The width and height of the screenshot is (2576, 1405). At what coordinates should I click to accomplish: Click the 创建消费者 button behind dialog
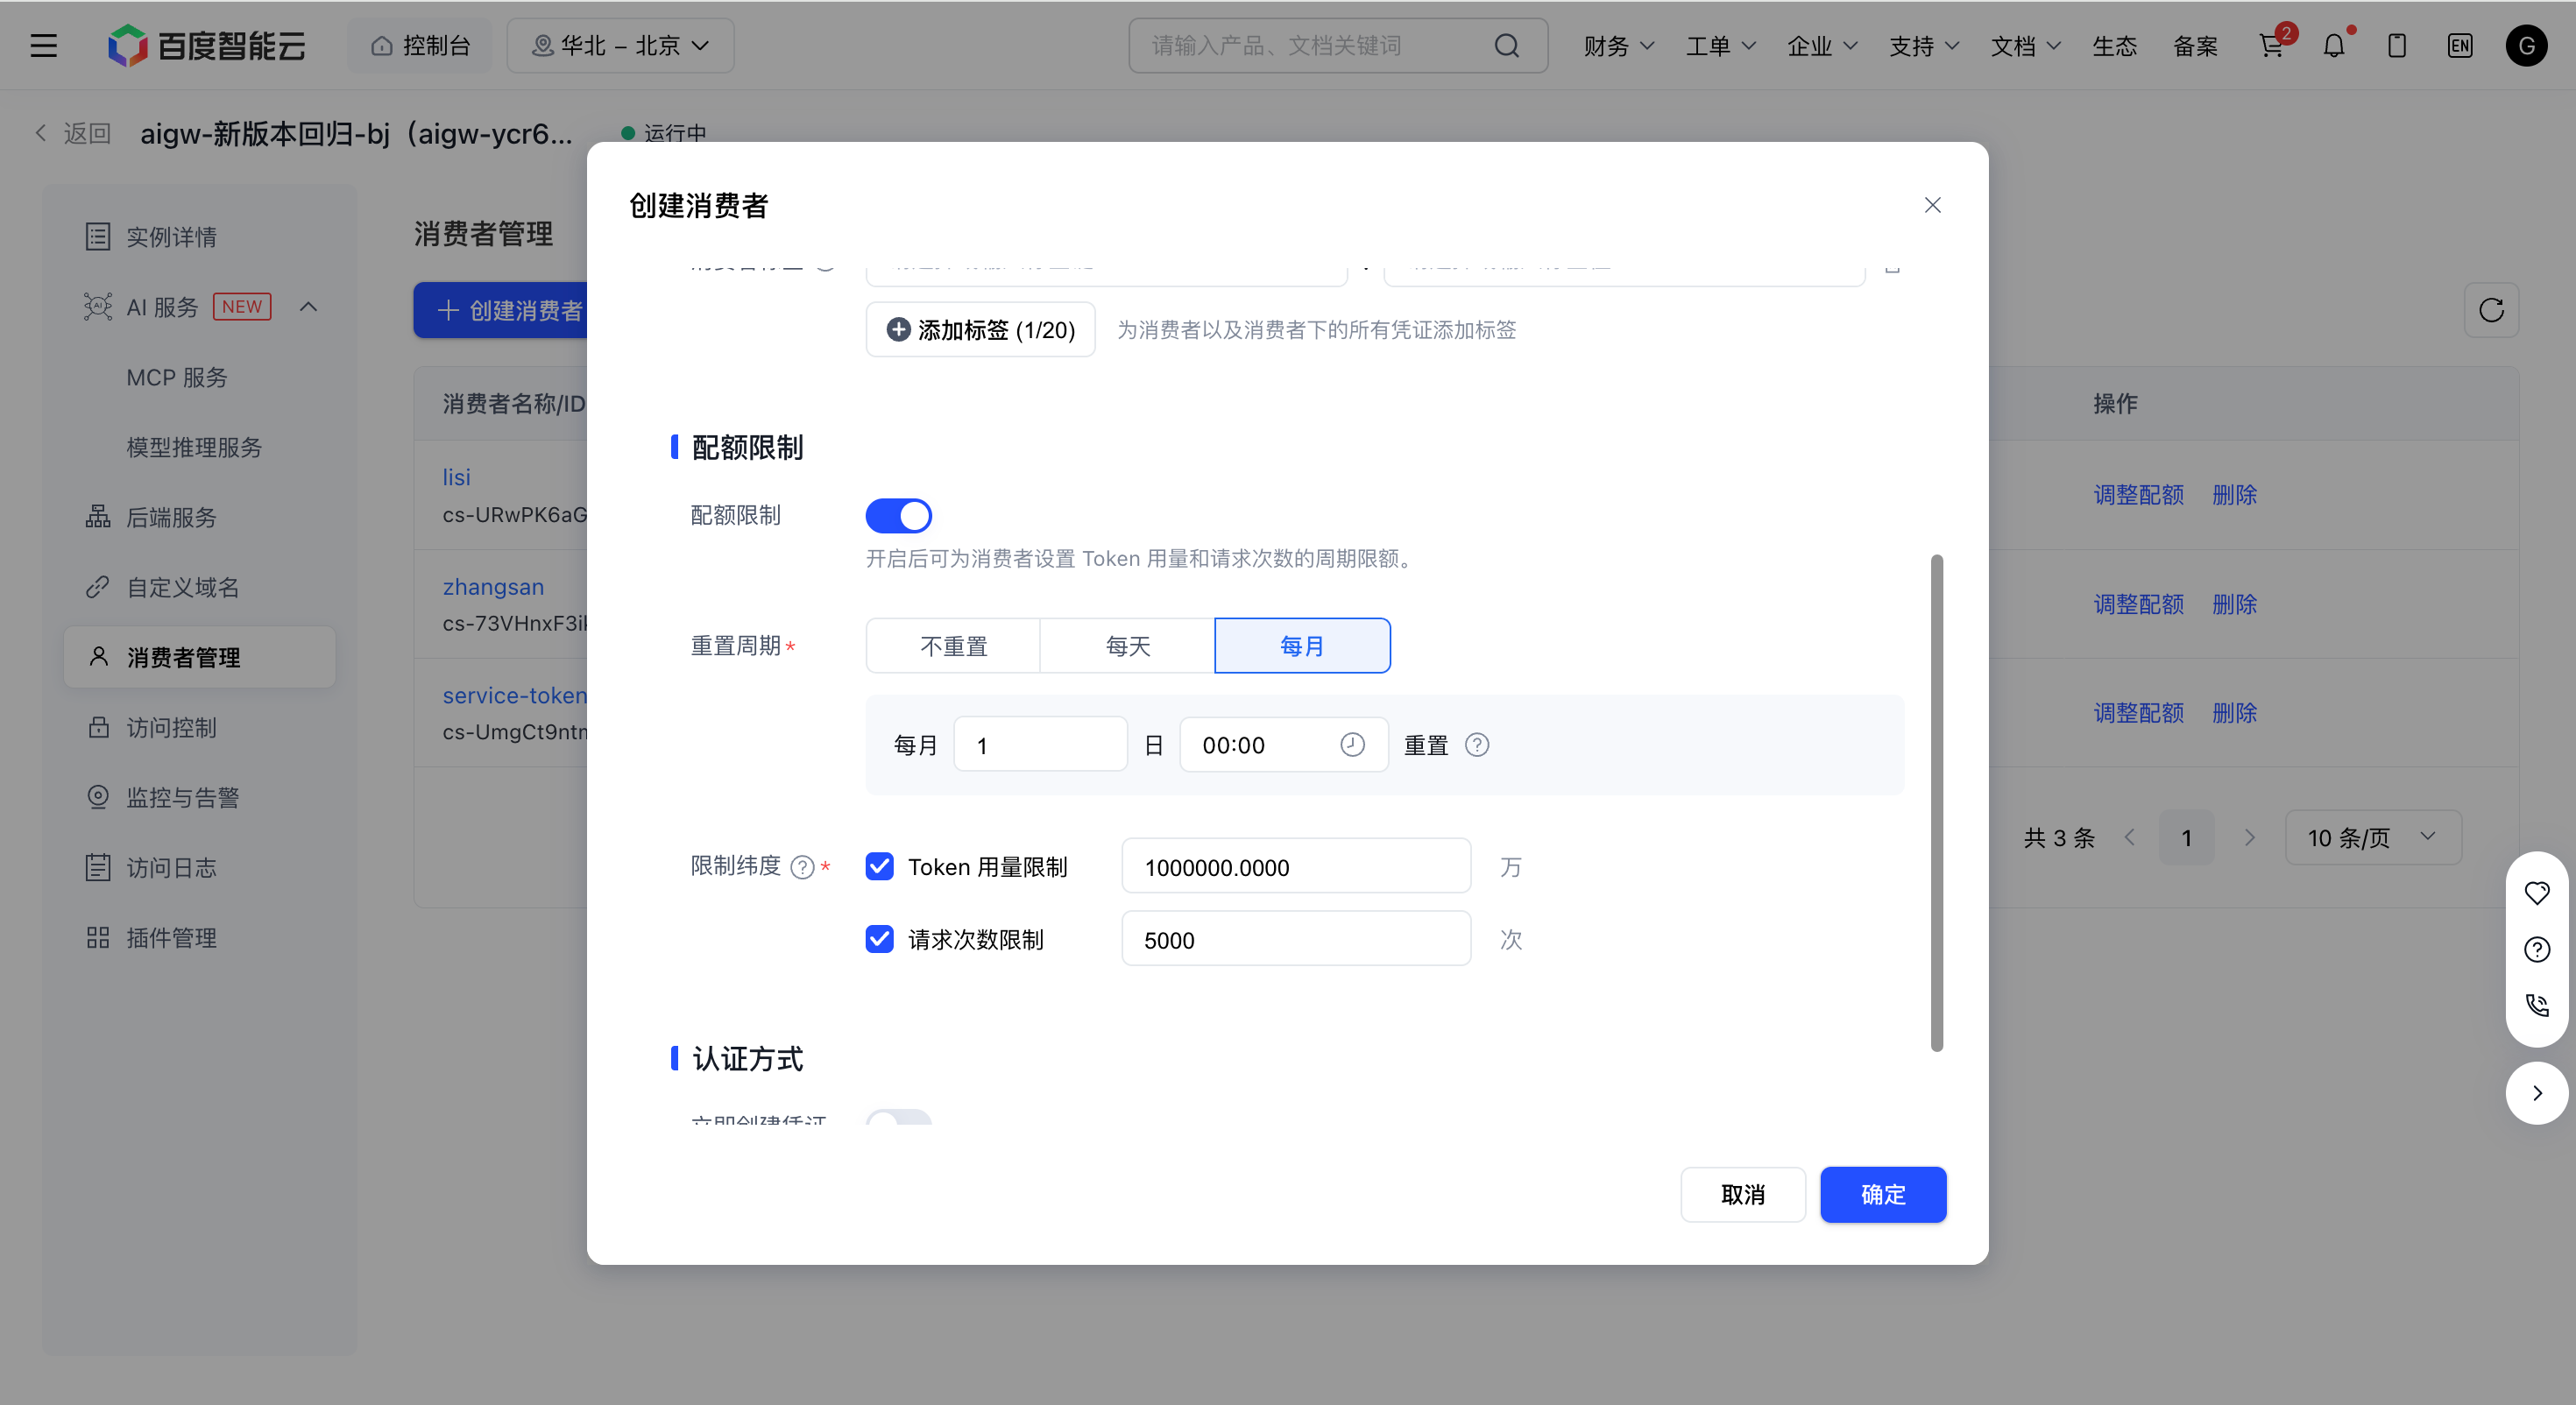click(501, 310)
